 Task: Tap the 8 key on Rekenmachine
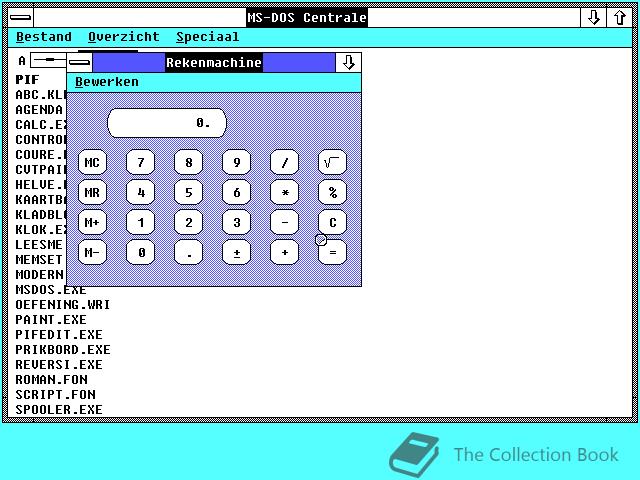click(189, 162)
